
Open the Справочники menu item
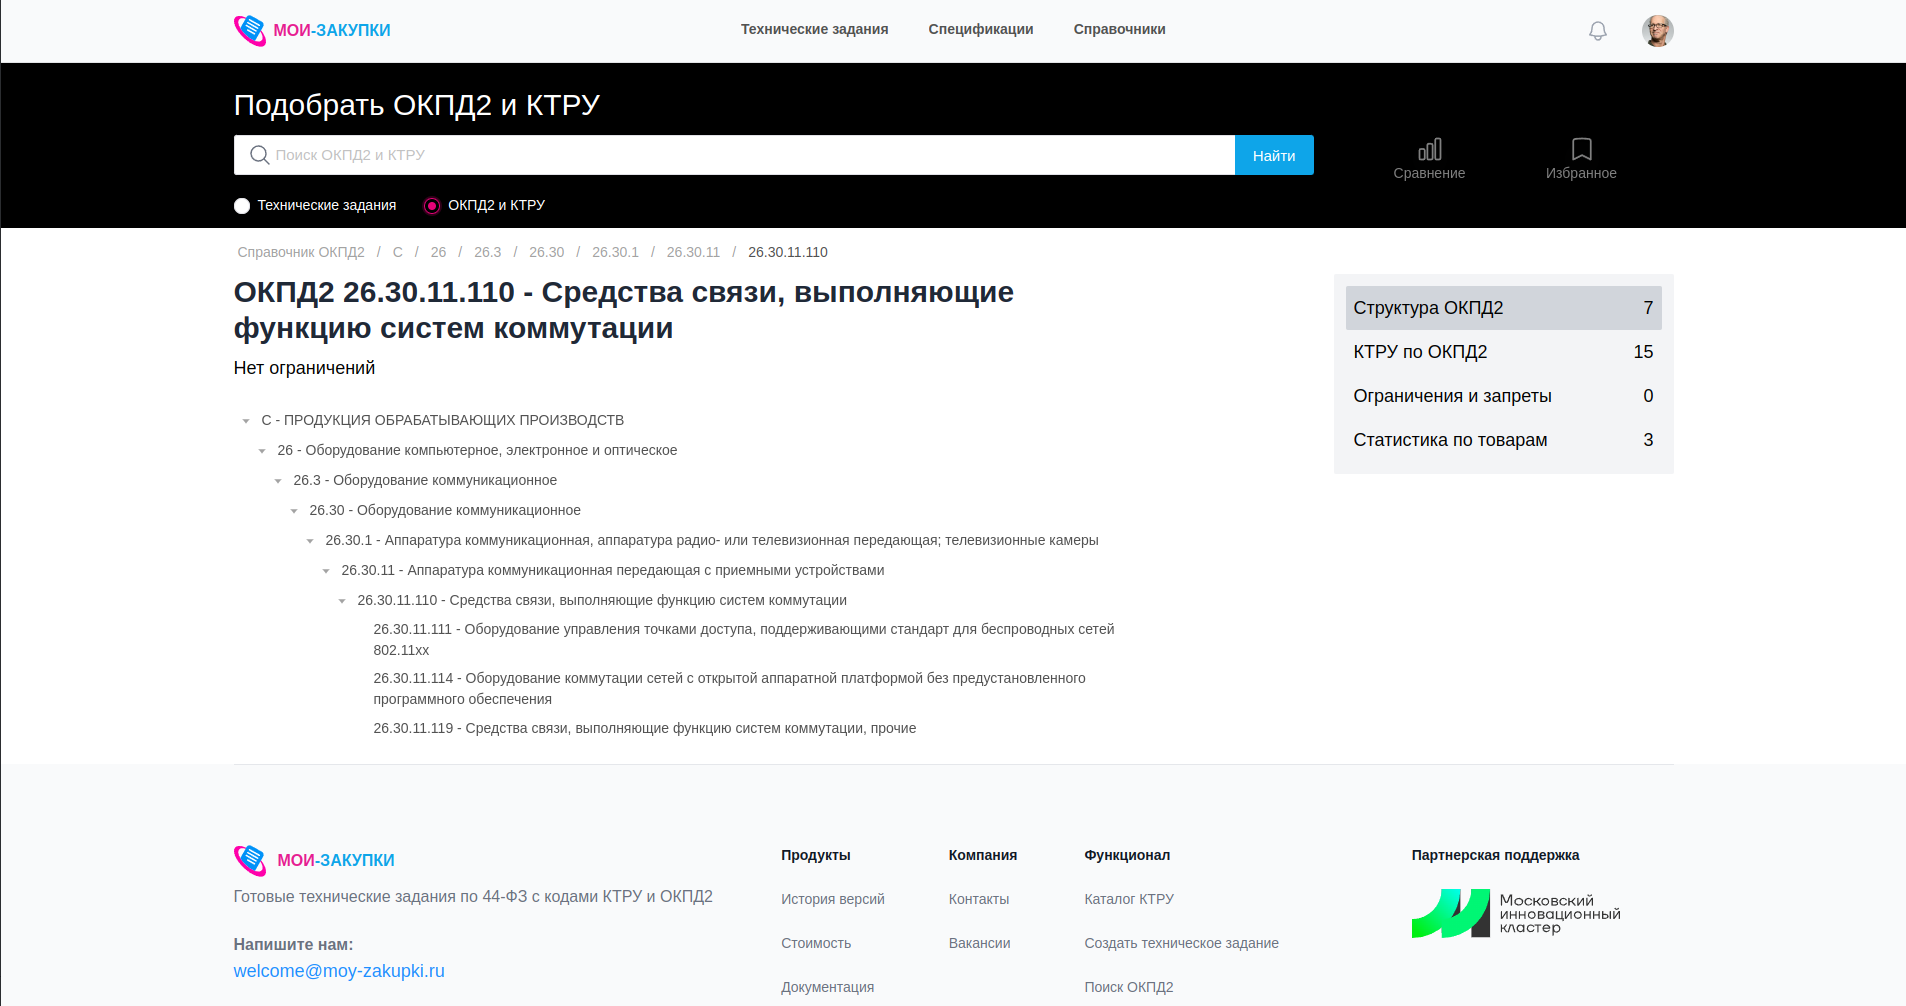(x=1119, y=30)
